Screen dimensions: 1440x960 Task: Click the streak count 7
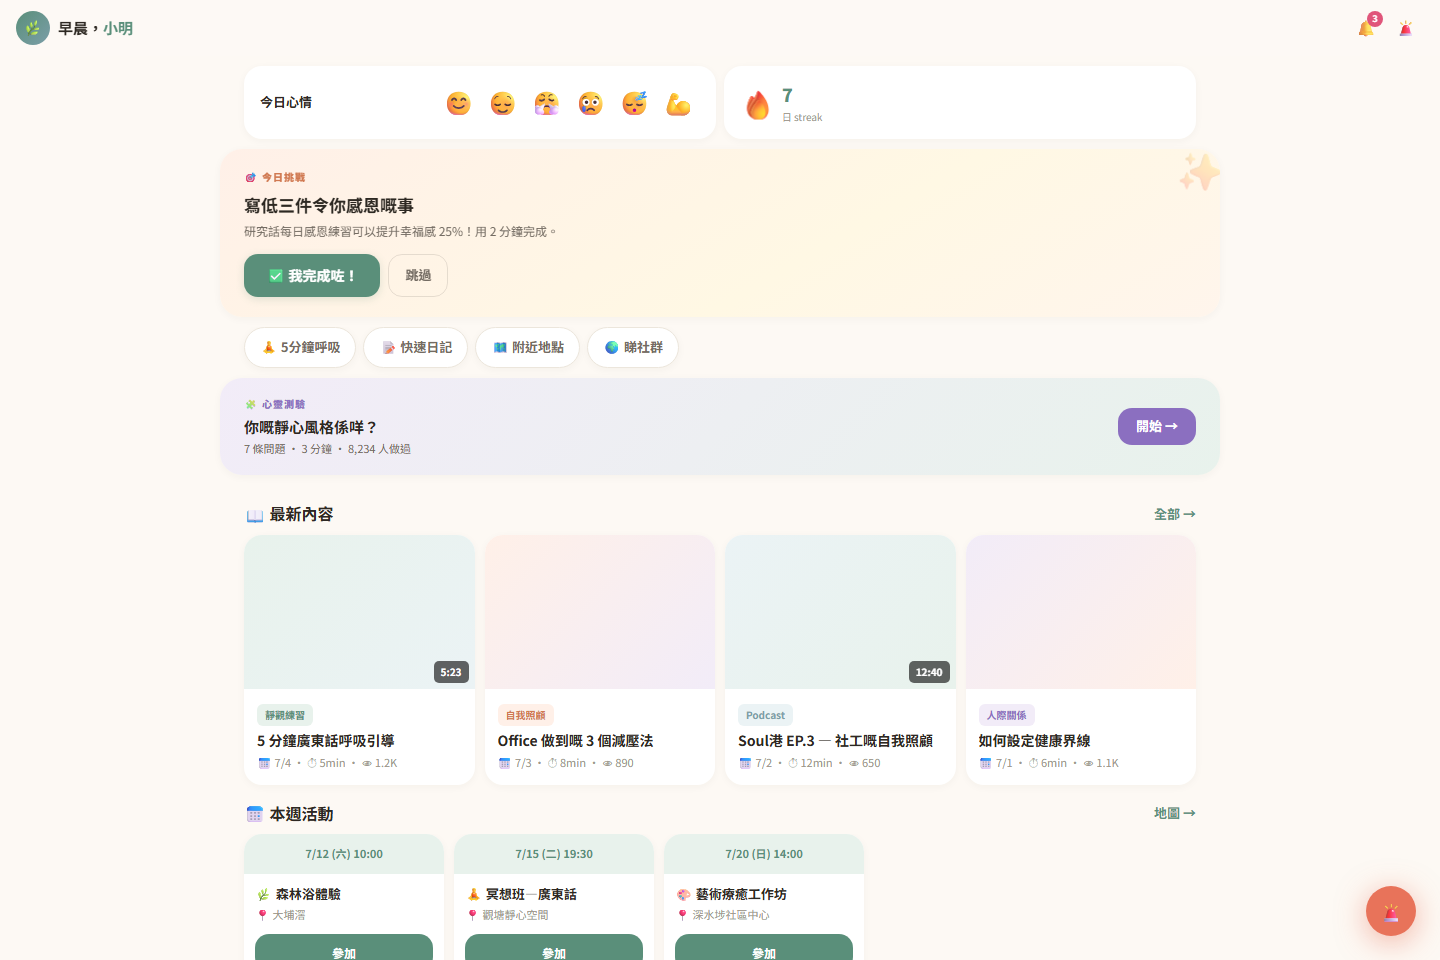787,95
